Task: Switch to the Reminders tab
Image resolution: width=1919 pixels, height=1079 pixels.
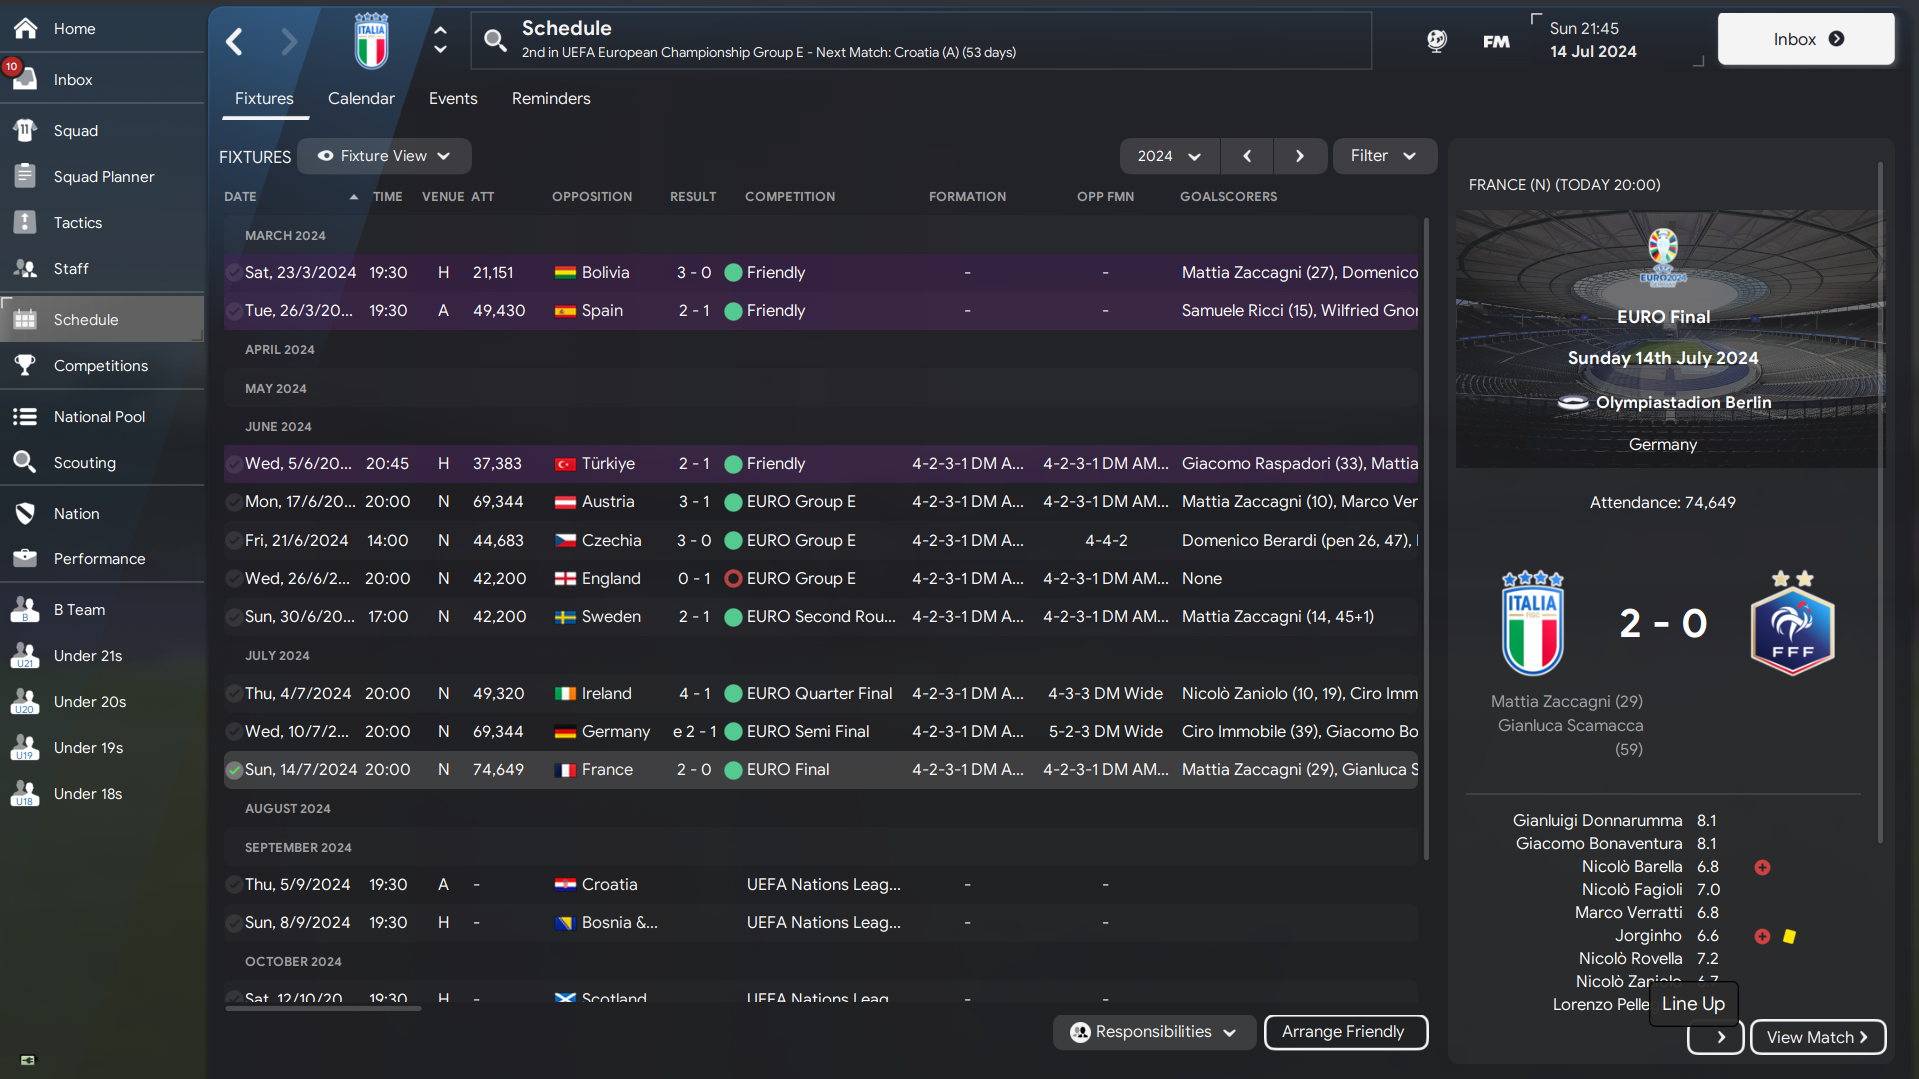Action: point(551,98)
